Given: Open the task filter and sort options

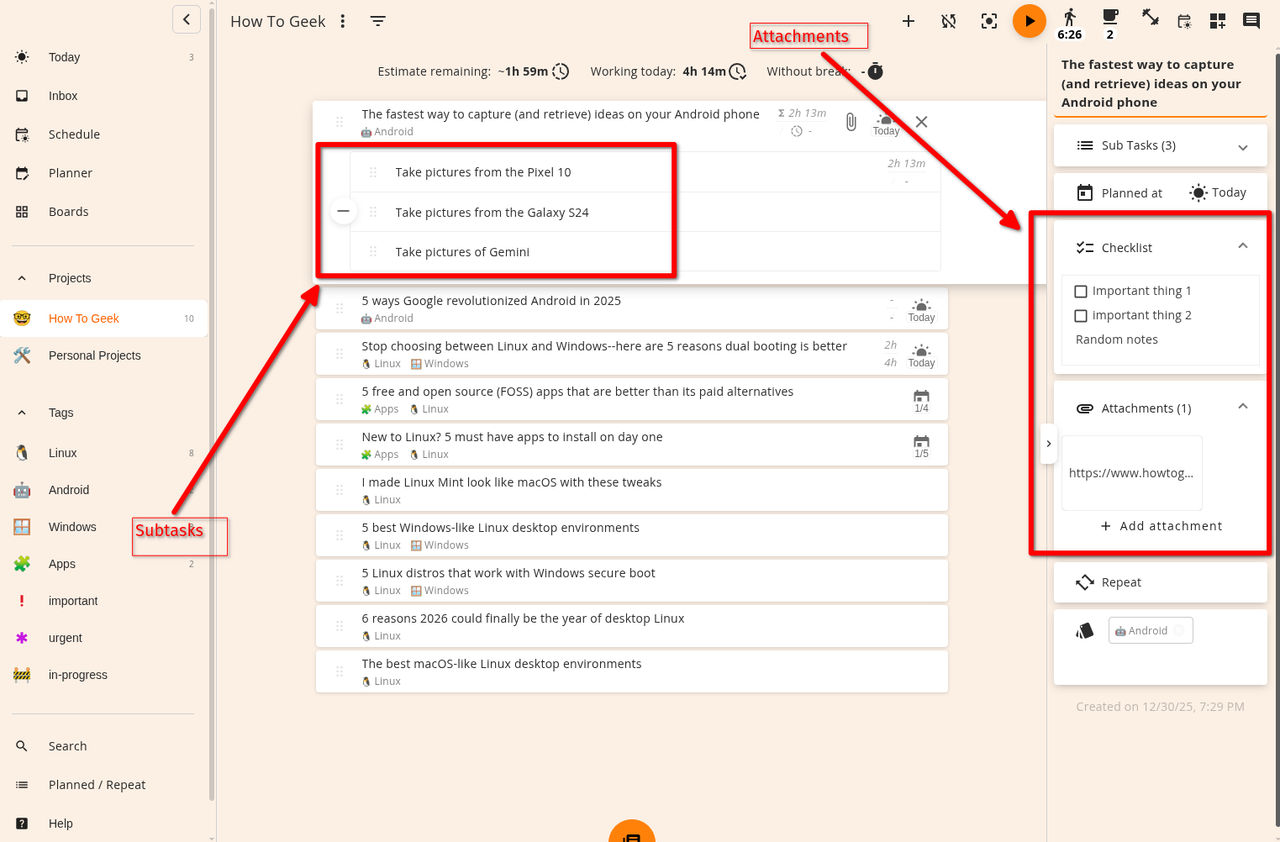Looking at the screenshot, I should [378, 21].
